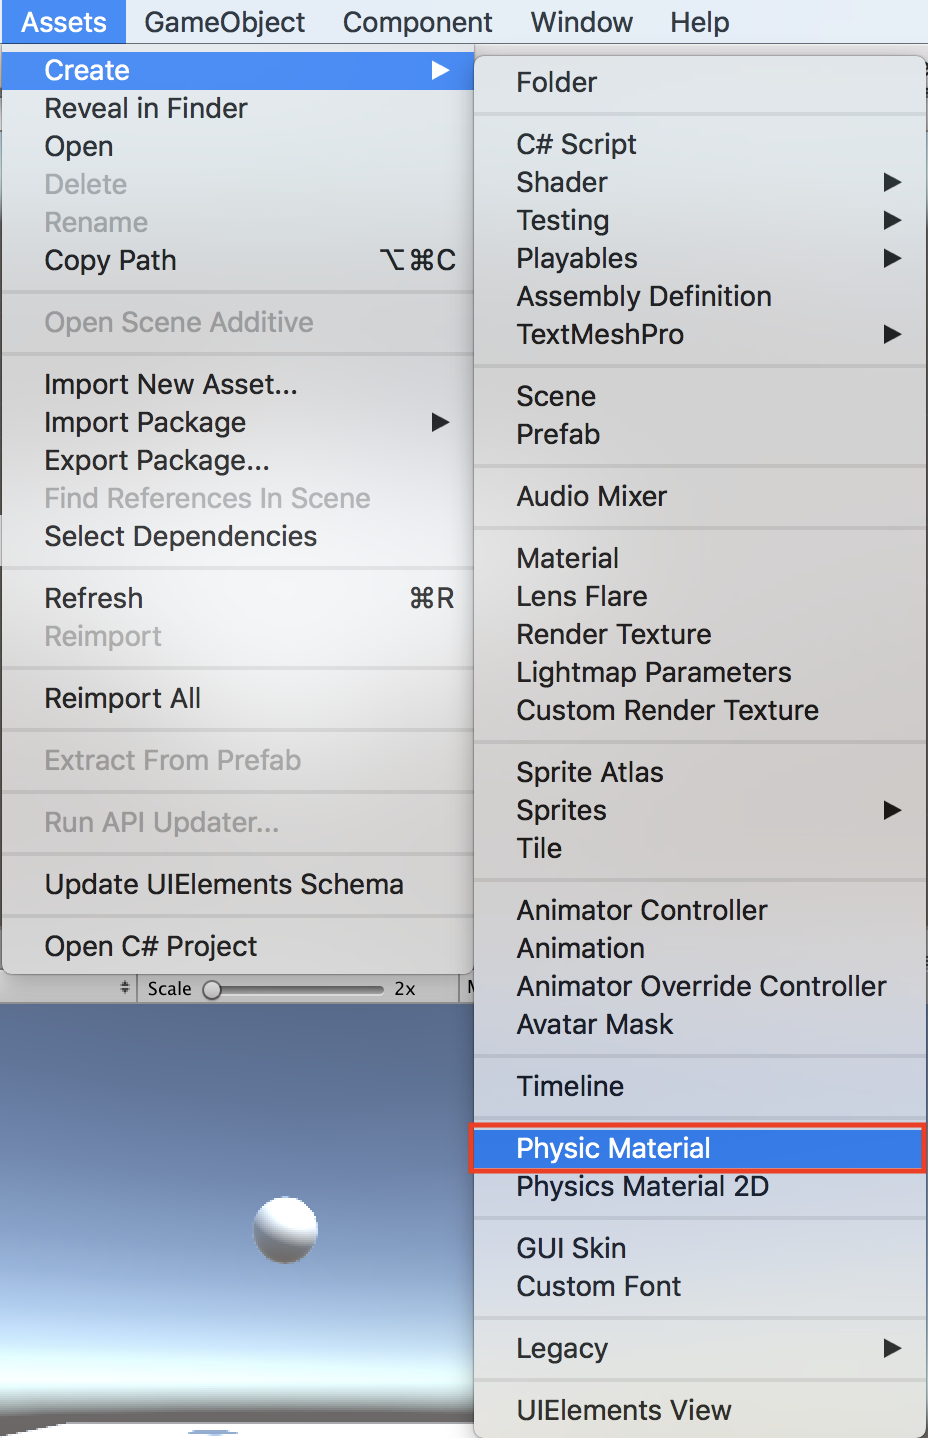Create a new C# Script
Viewport: 928px width, 1438px height.
576,144
